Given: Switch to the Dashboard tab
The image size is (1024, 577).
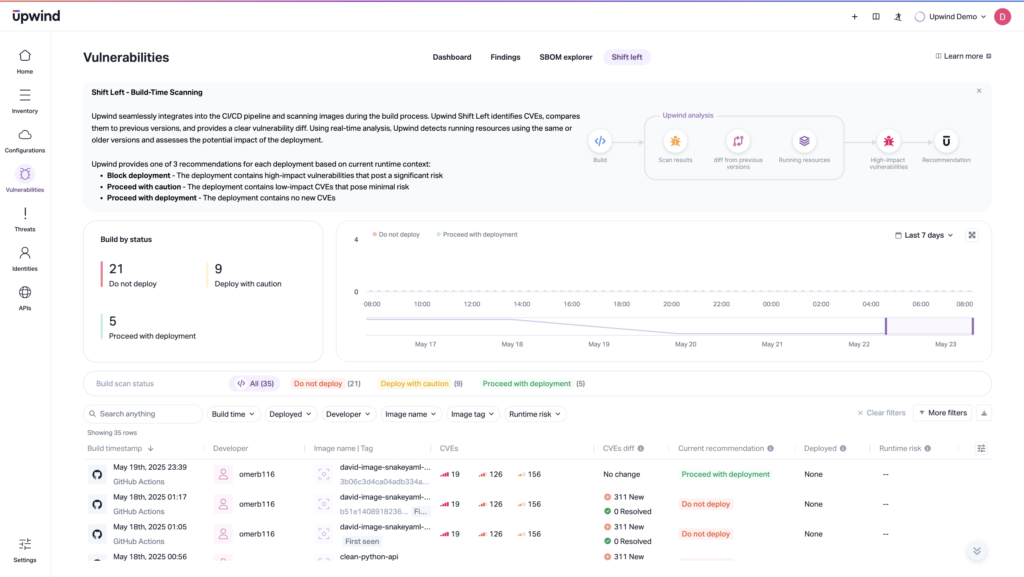Looking at the screenshot, I should [452, 57].
